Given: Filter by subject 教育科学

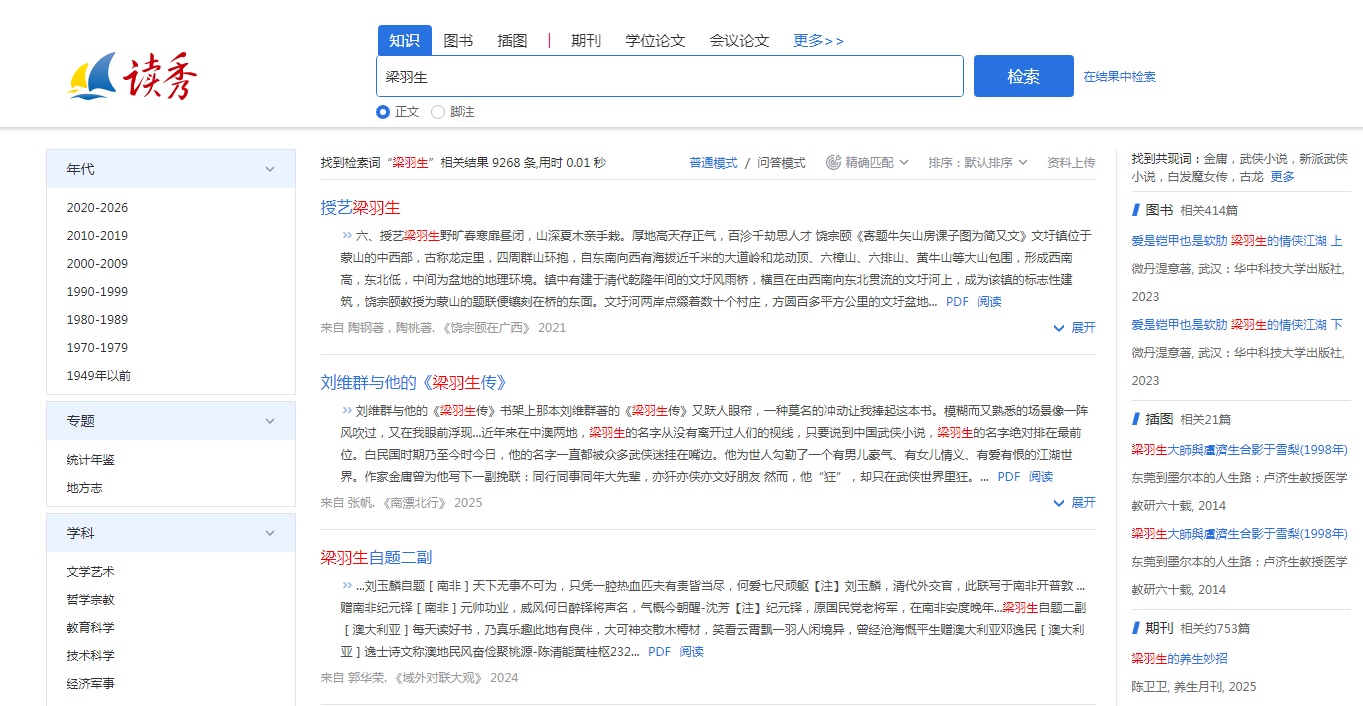Looking at the screenshot, I should click(91, 628).
